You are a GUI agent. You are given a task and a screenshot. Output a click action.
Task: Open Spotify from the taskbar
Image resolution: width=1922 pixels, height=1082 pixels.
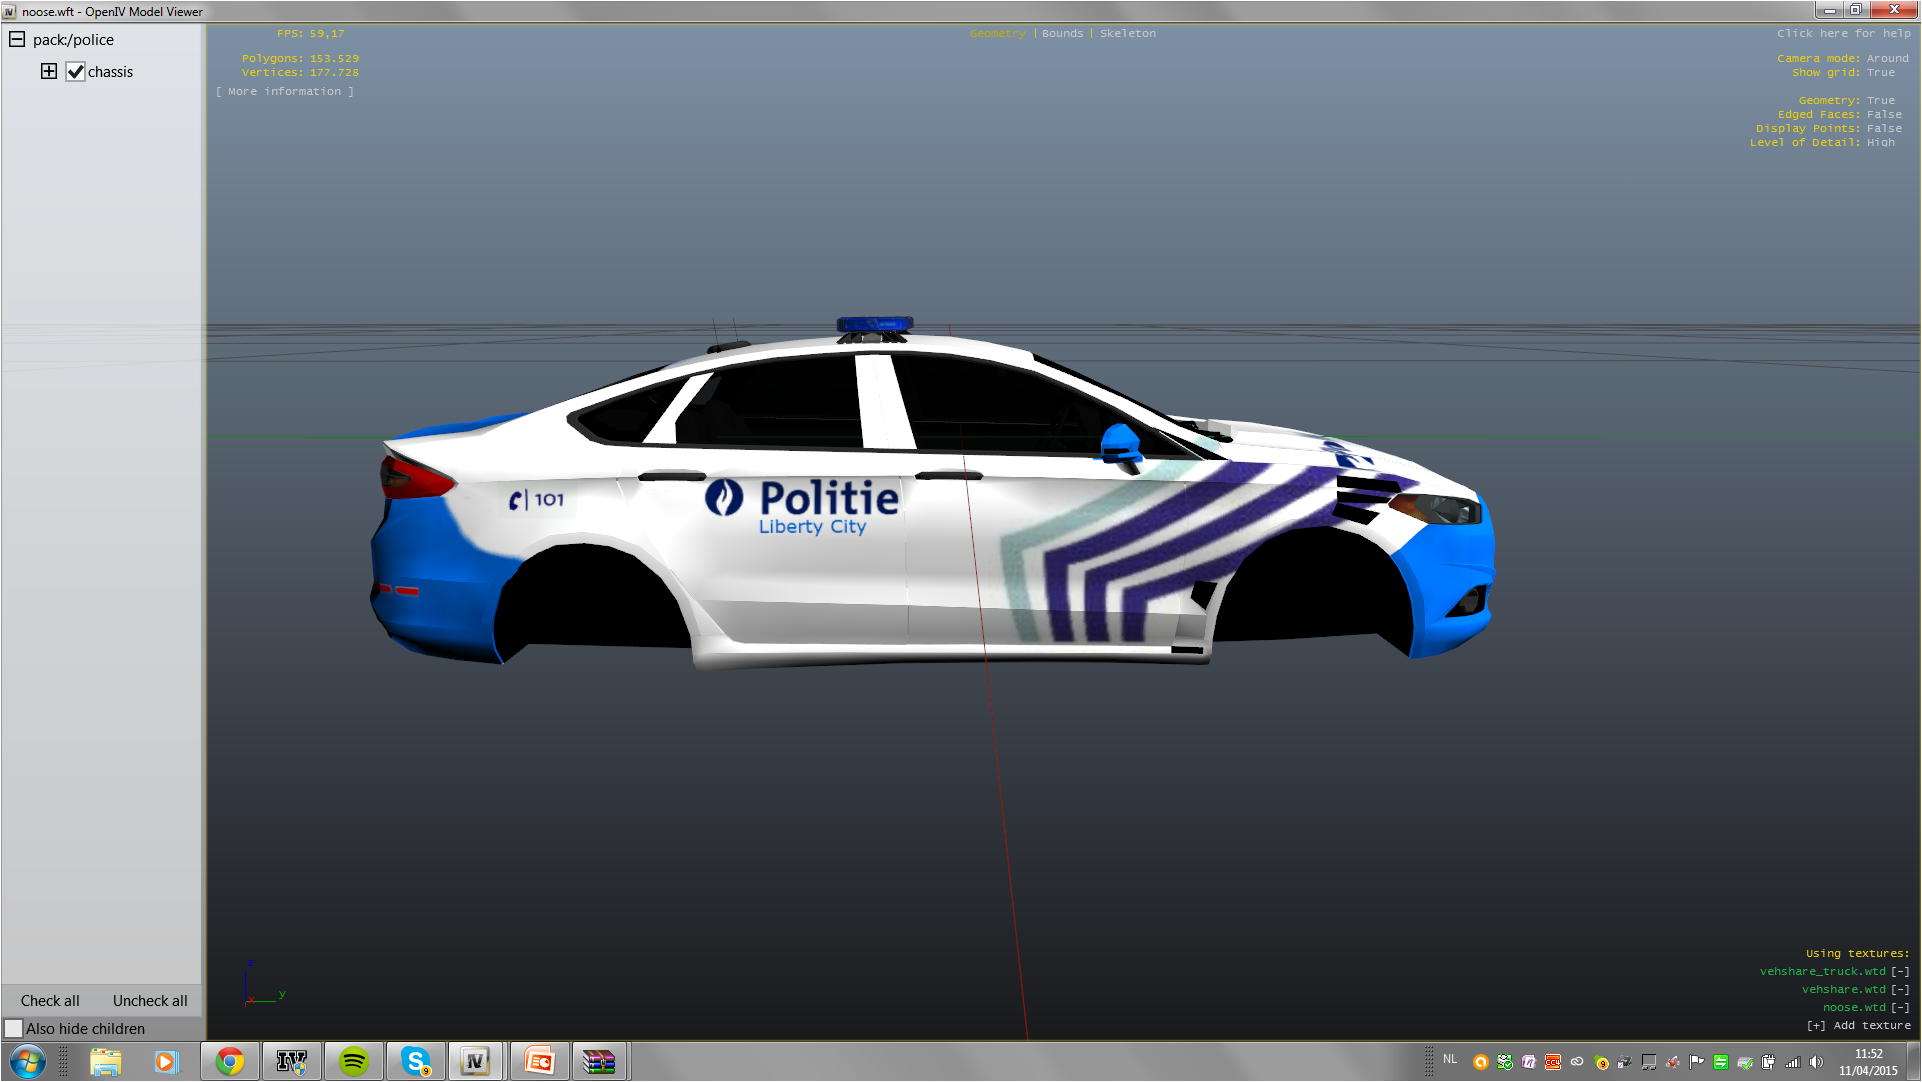coord(353,1062)
